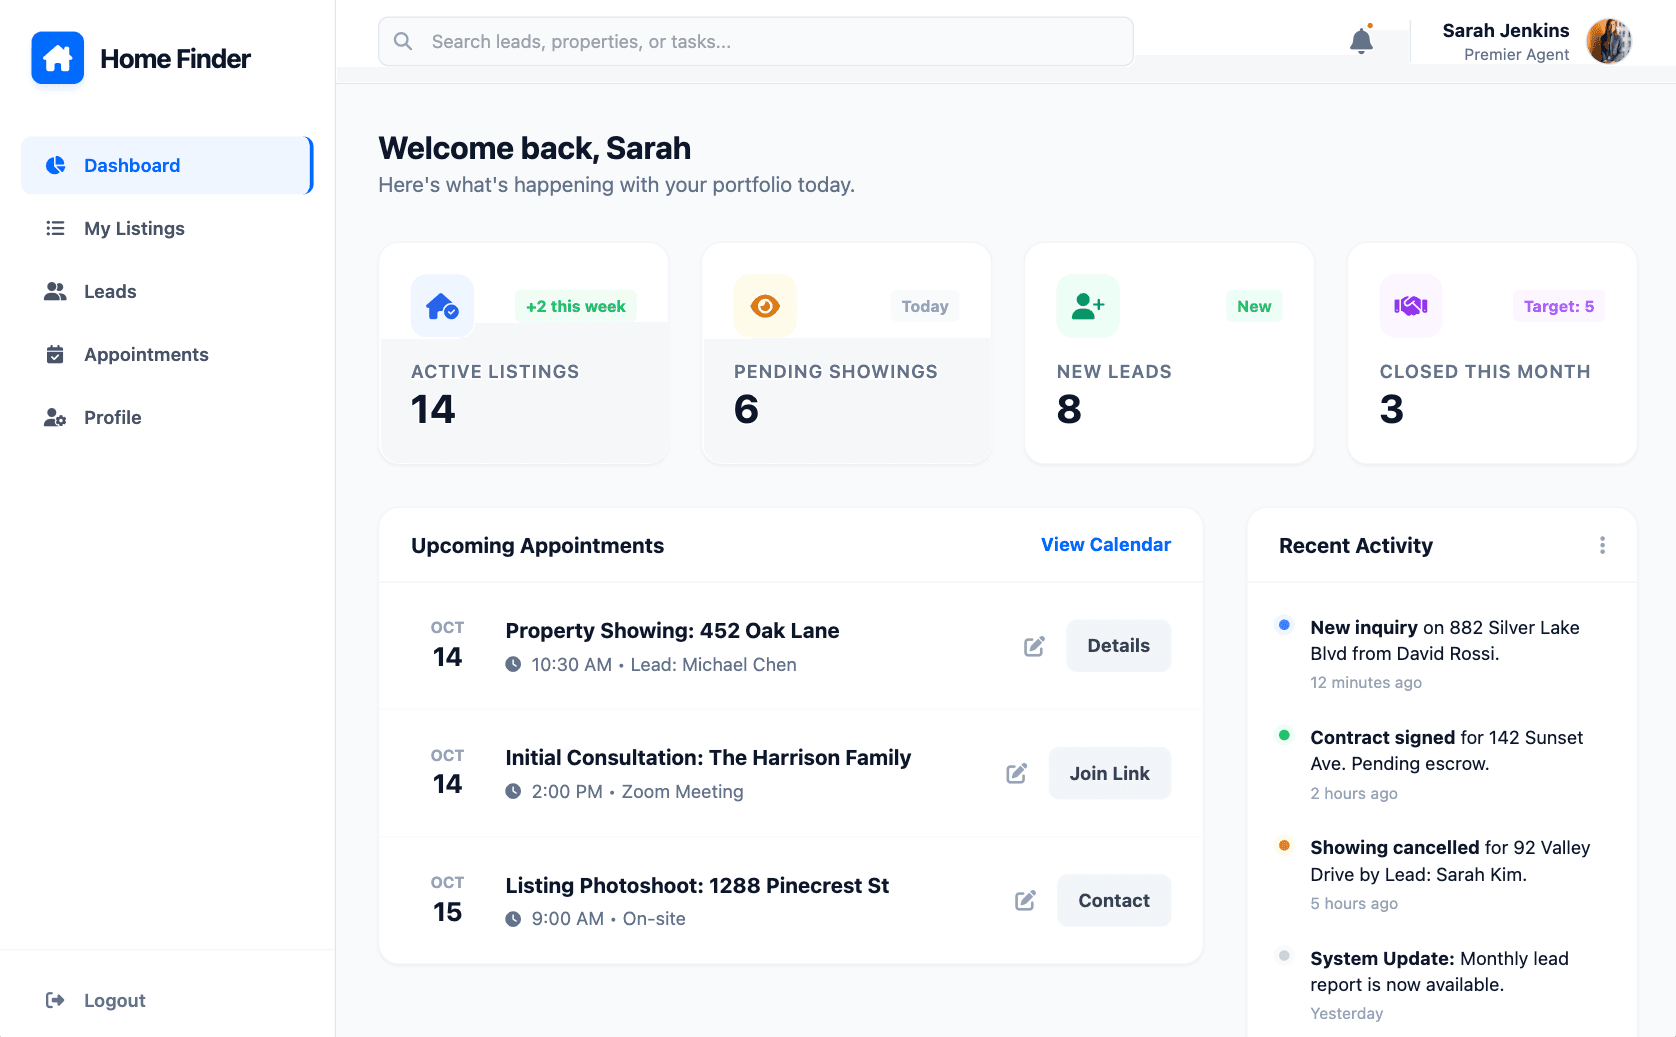The image size is (1676, 1037).
Task: Click Sarah Jenkins profile avatar
Action: pos(1608,41)
